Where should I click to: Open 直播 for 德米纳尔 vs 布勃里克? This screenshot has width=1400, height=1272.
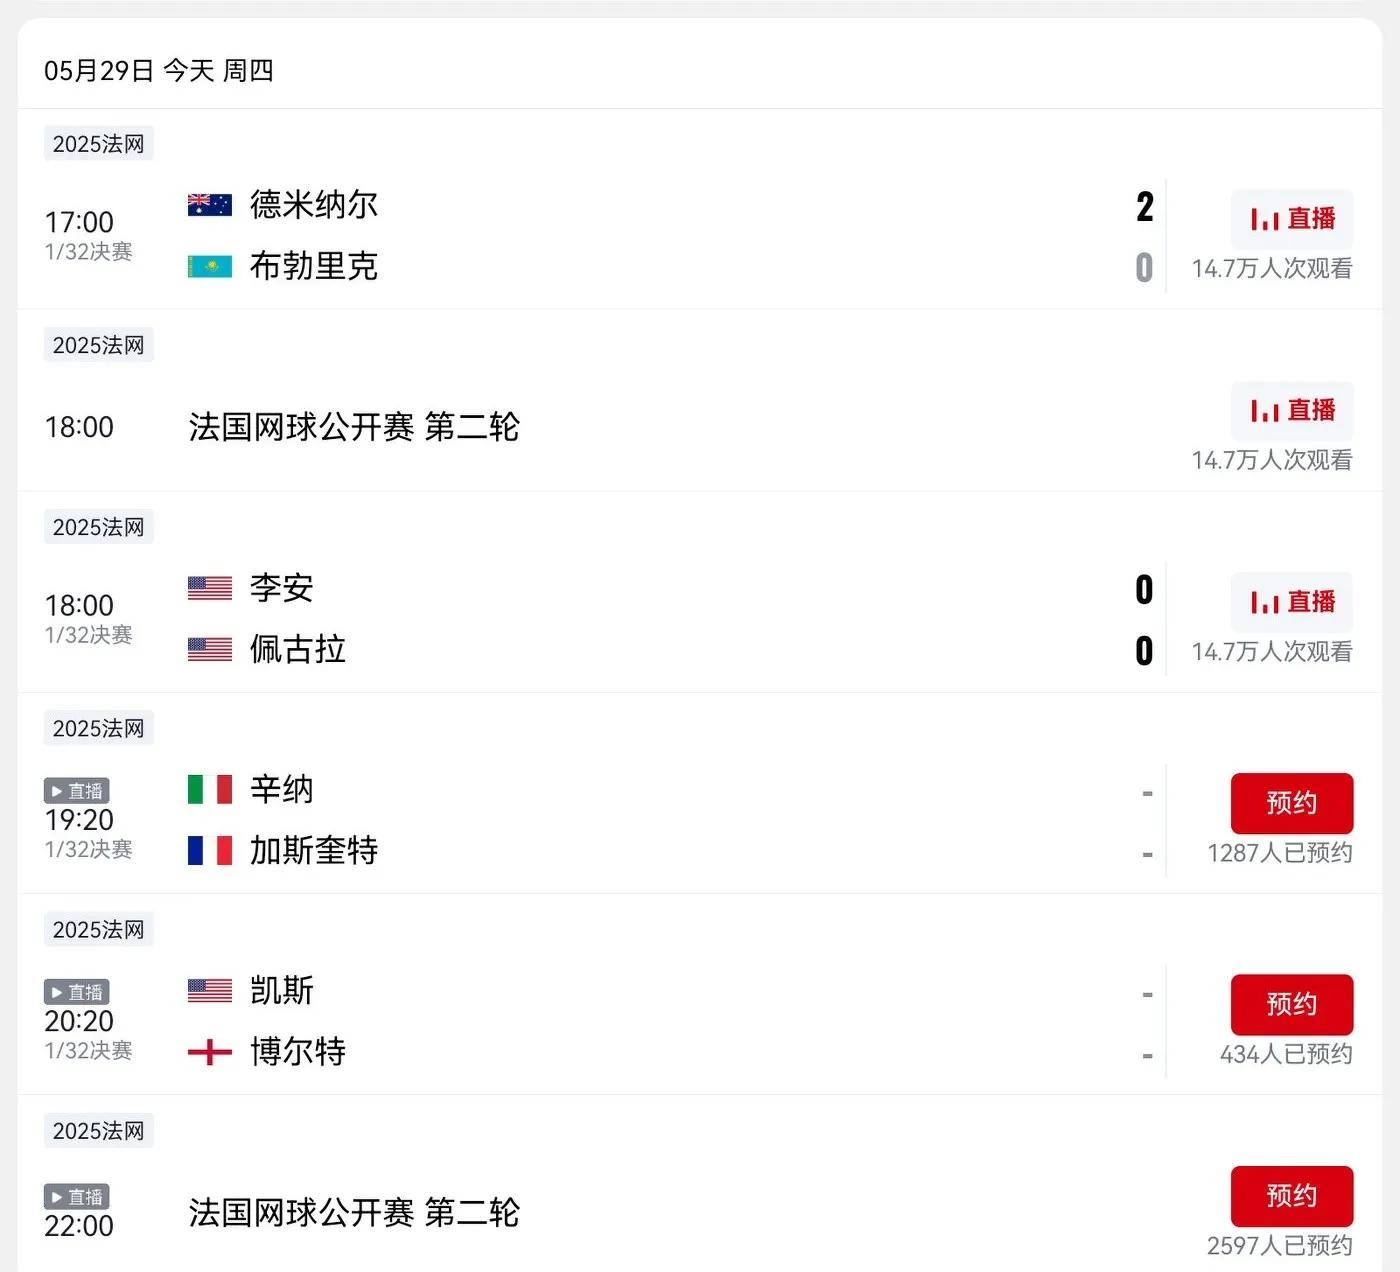1292,219
